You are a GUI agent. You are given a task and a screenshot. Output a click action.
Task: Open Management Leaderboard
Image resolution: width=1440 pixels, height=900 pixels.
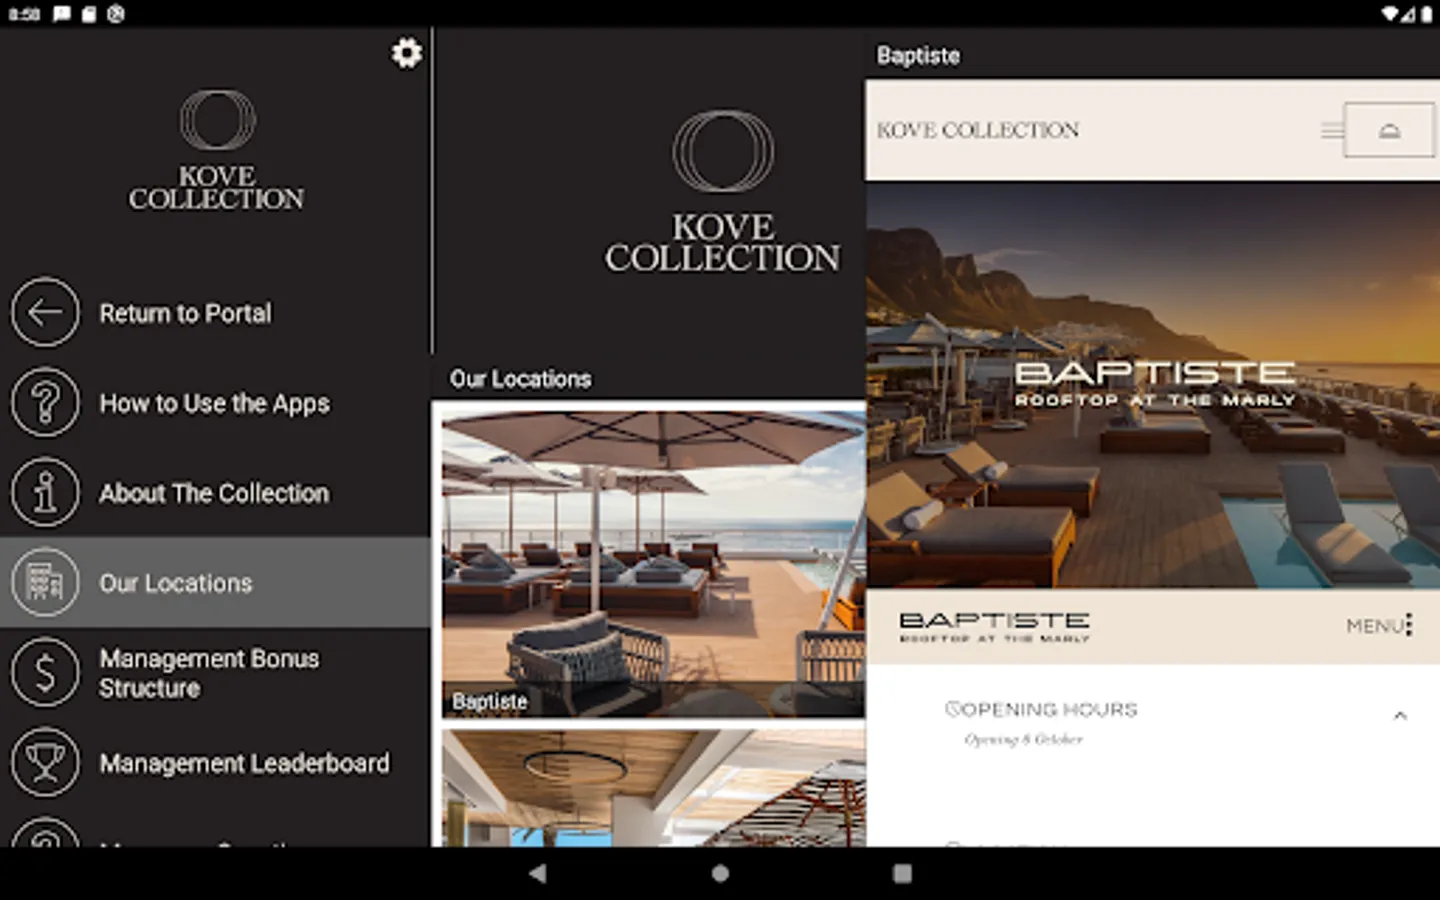pos(215,763)
